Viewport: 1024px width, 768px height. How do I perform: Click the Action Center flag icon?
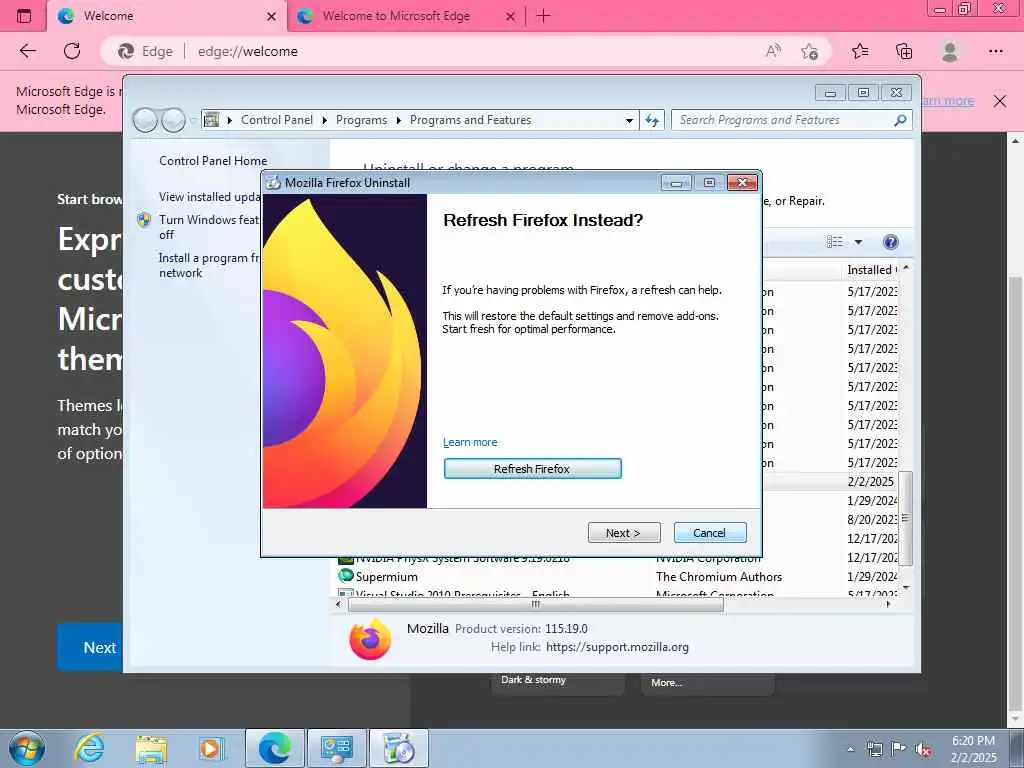point(899,749)
